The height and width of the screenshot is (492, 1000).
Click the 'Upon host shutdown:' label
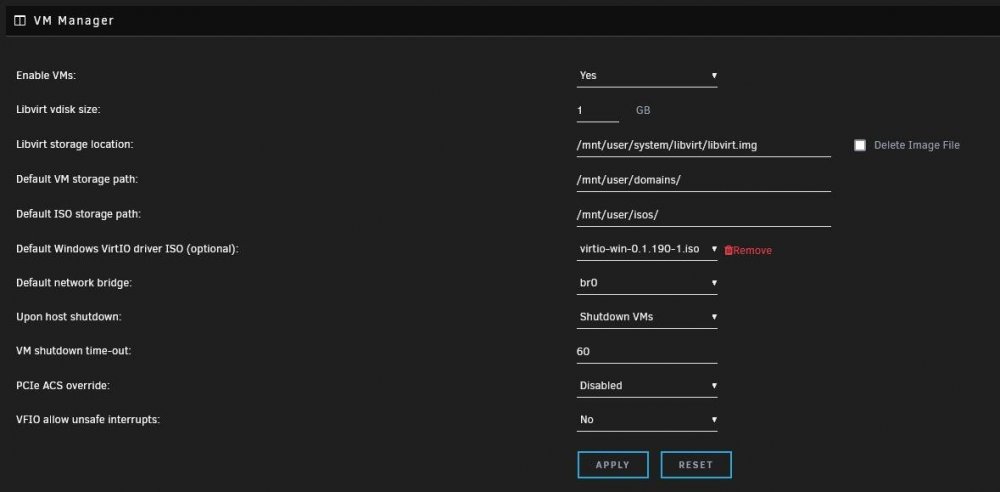click(69, 317)
